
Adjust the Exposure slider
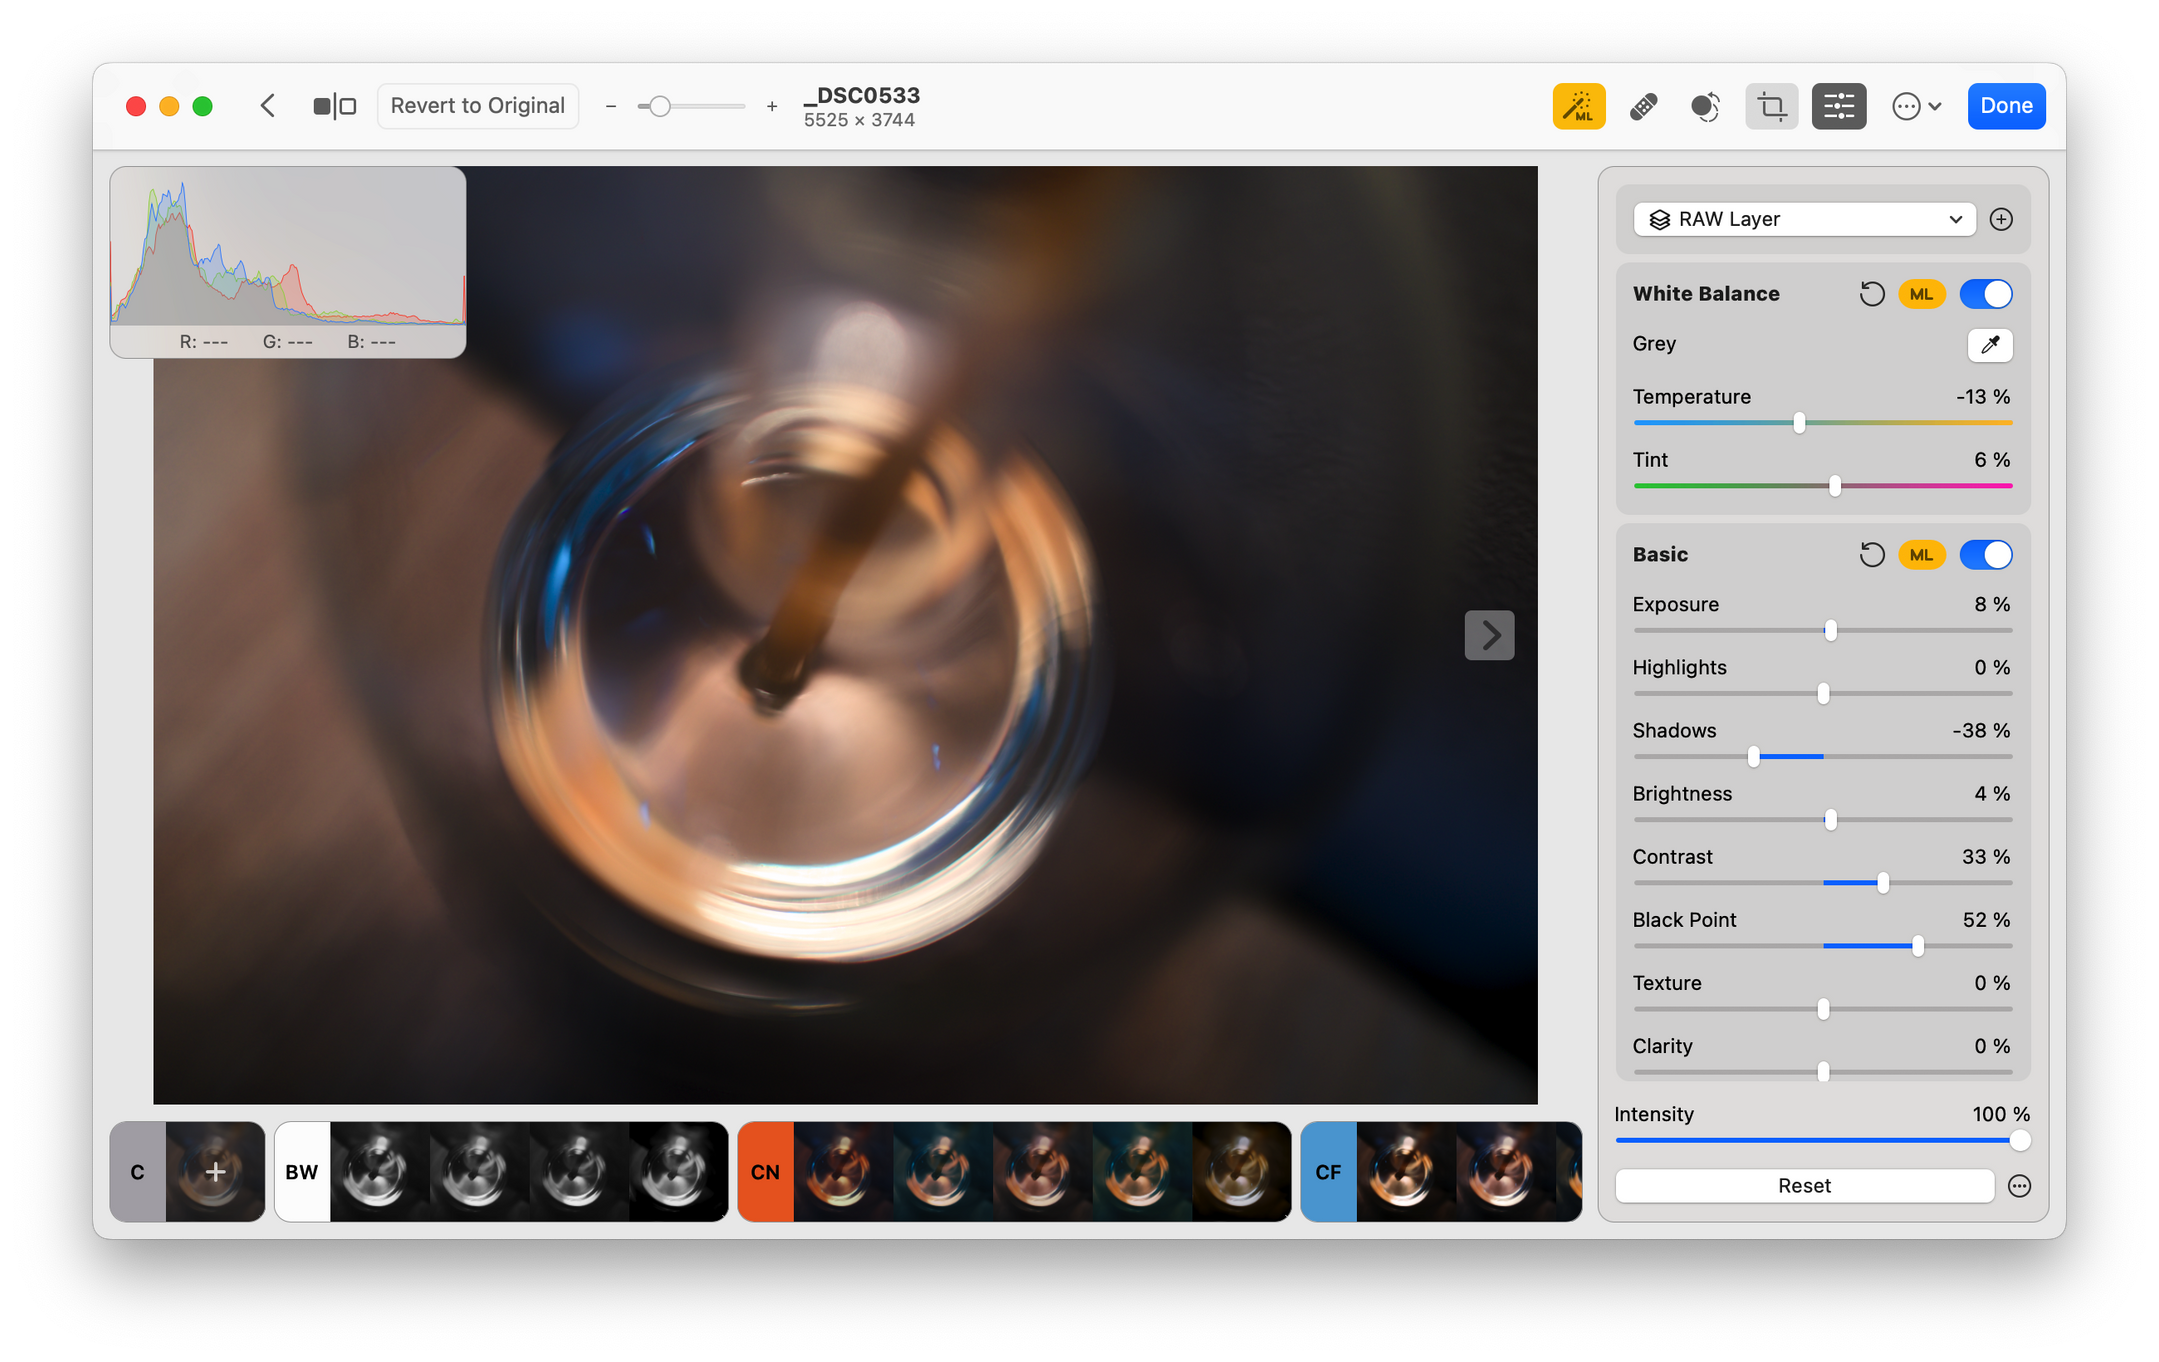[x=1822, y=630]
